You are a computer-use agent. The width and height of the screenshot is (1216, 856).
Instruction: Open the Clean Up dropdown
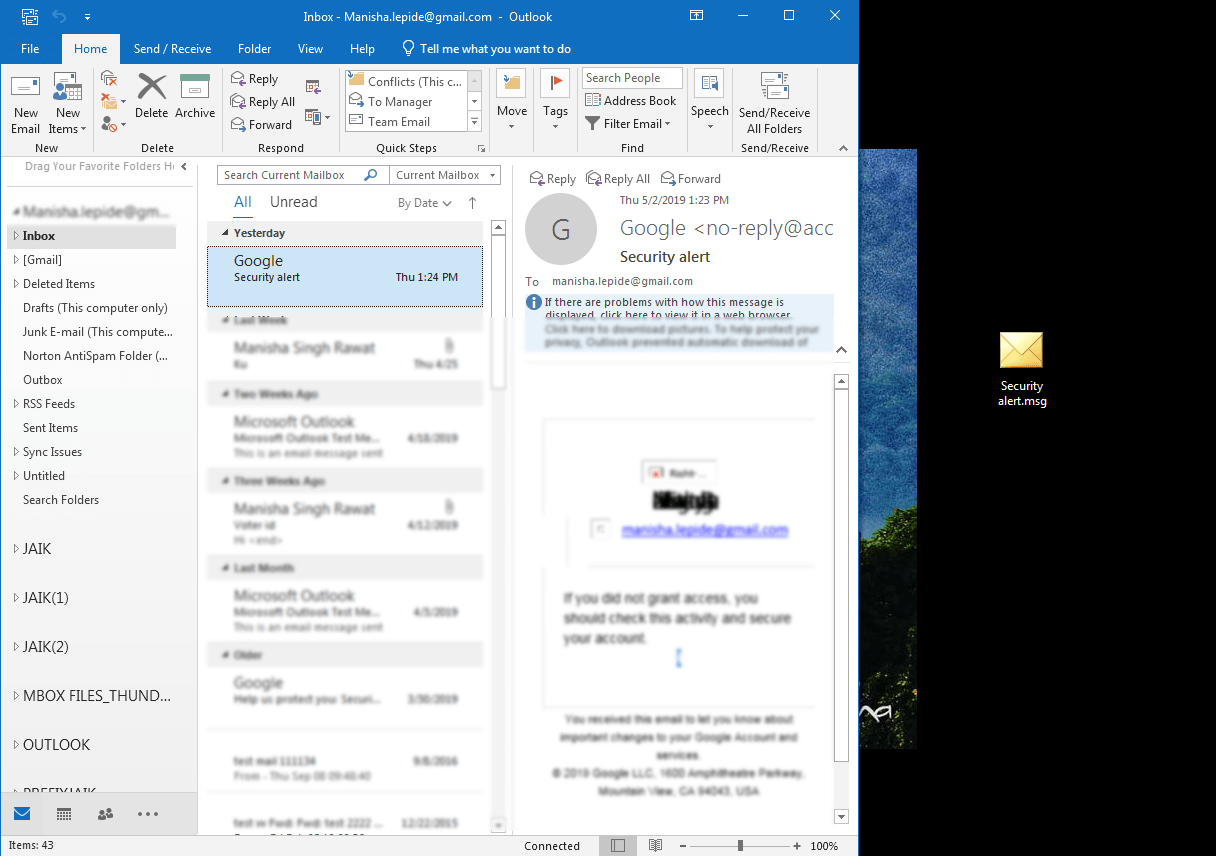(x=114, y=102)
